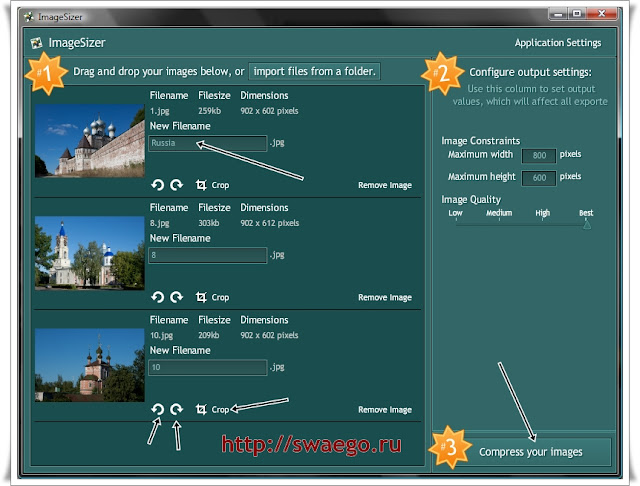Click the Image Quality slider thumb at Best
The image size is (640, 486).
pos(587,224)
